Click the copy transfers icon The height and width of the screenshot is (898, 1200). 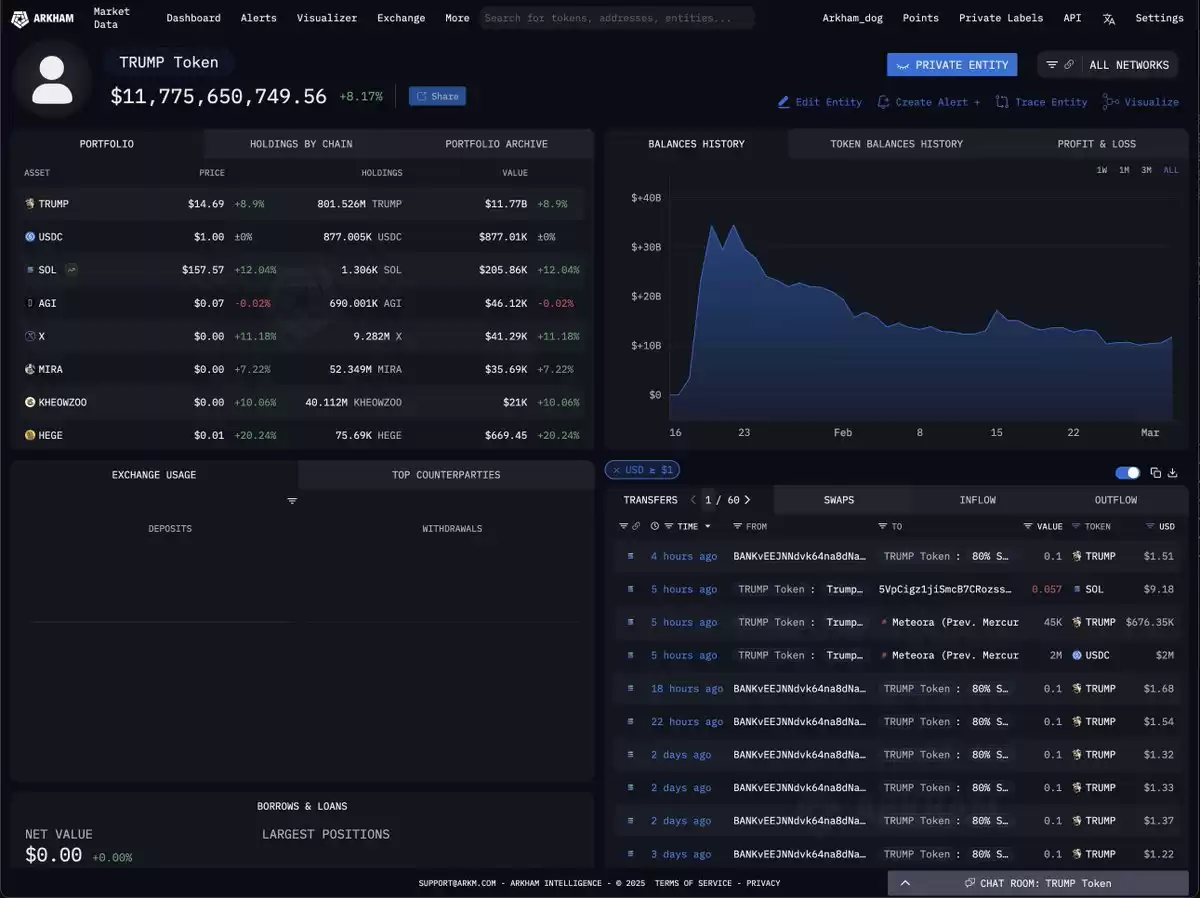click(1155, 473)
